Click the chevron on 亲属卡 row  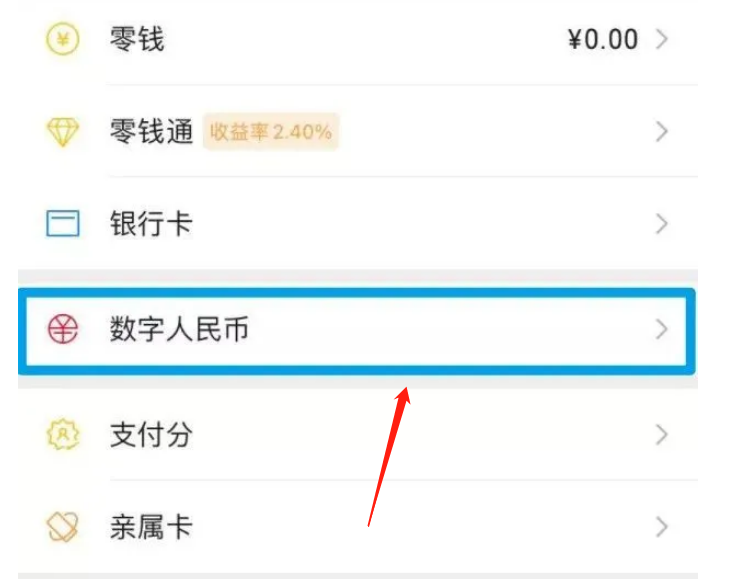[661, 526]
